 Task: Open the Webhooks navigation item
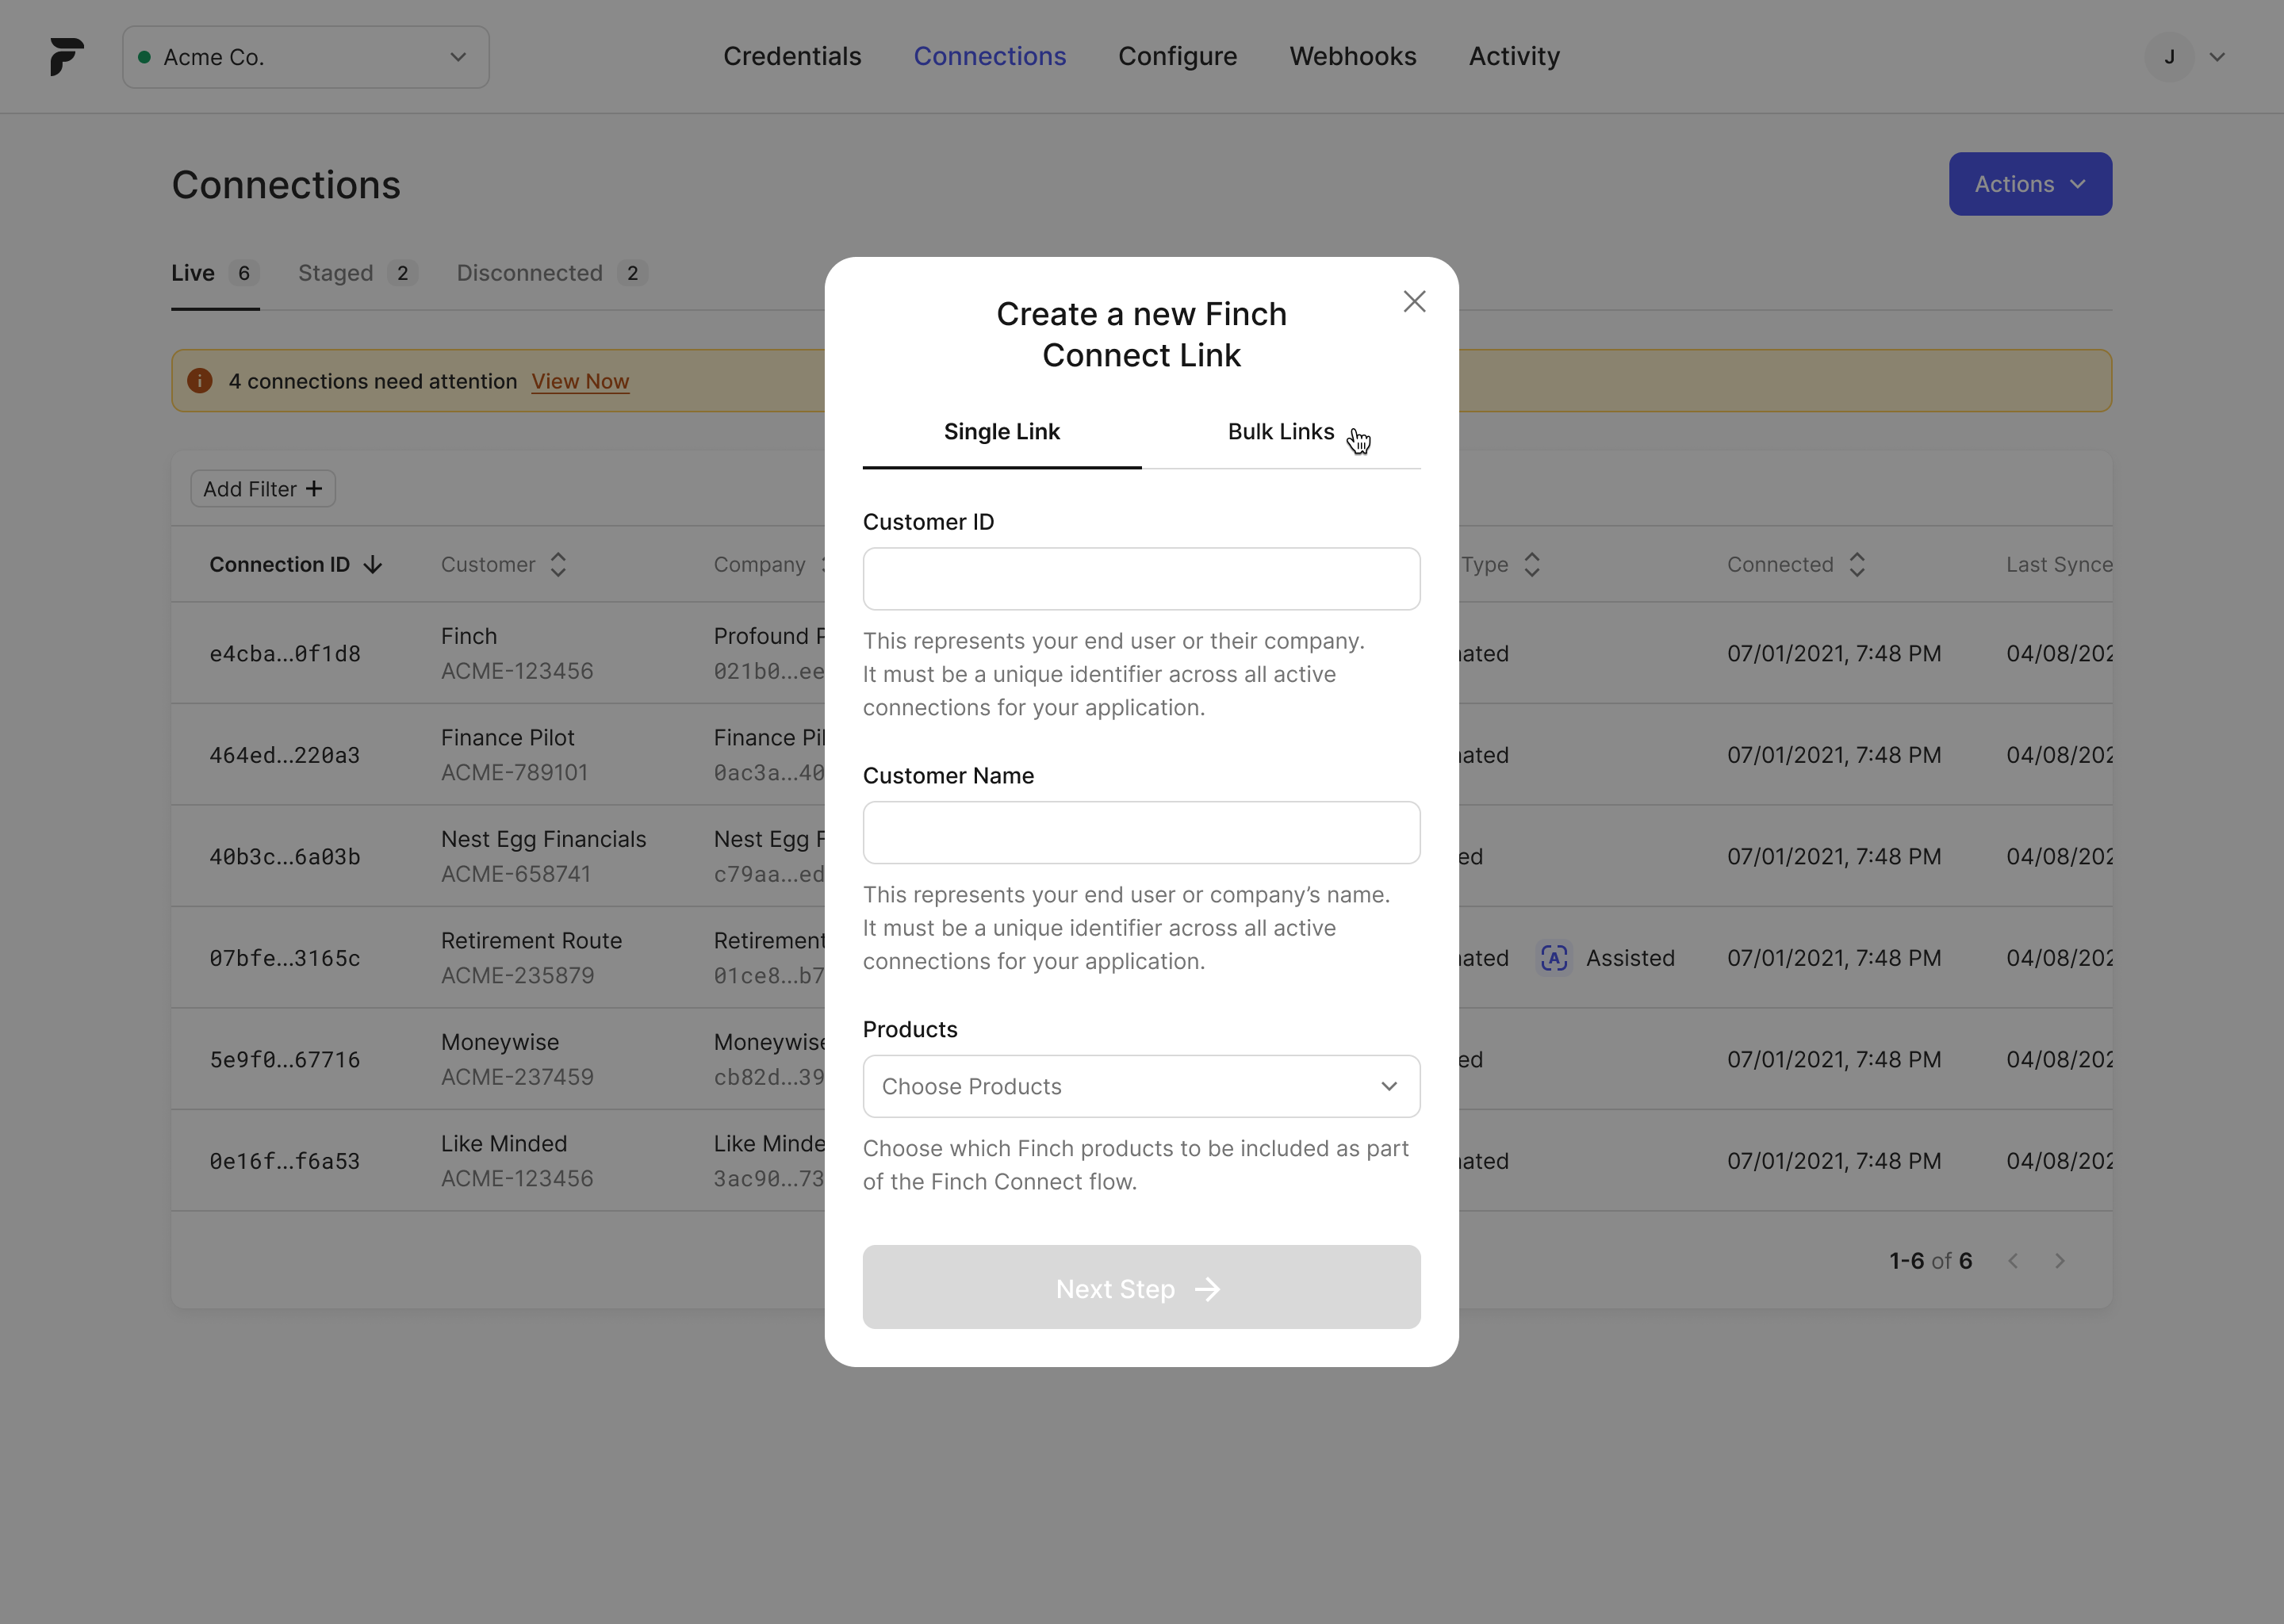pyautogui.click(x=1353, y=57)
